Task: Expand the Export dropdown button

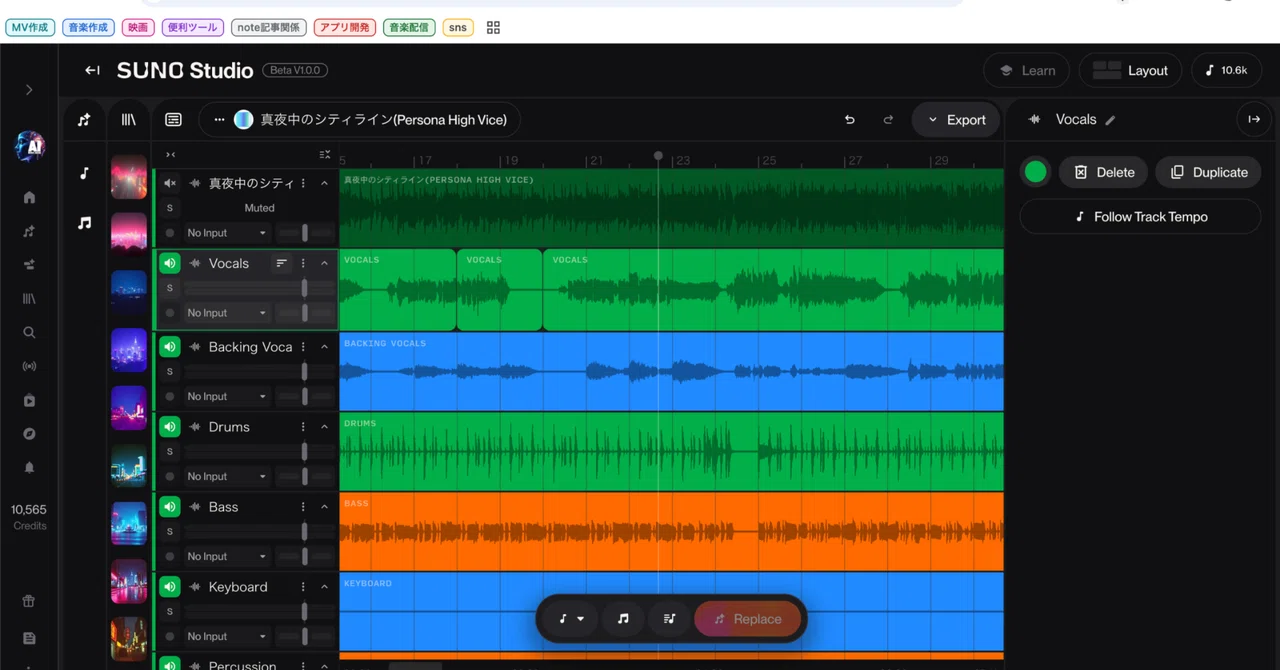Action: pyautogui.click(x=956, y=120)
